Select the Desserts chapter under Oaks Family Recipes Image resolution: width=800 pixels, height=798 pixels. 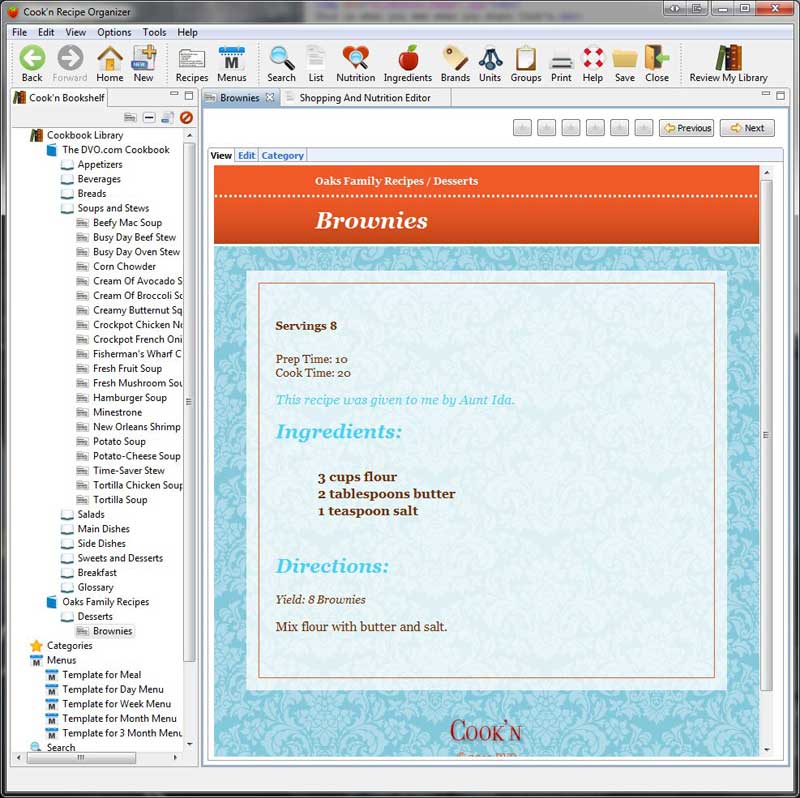point(95,616)
